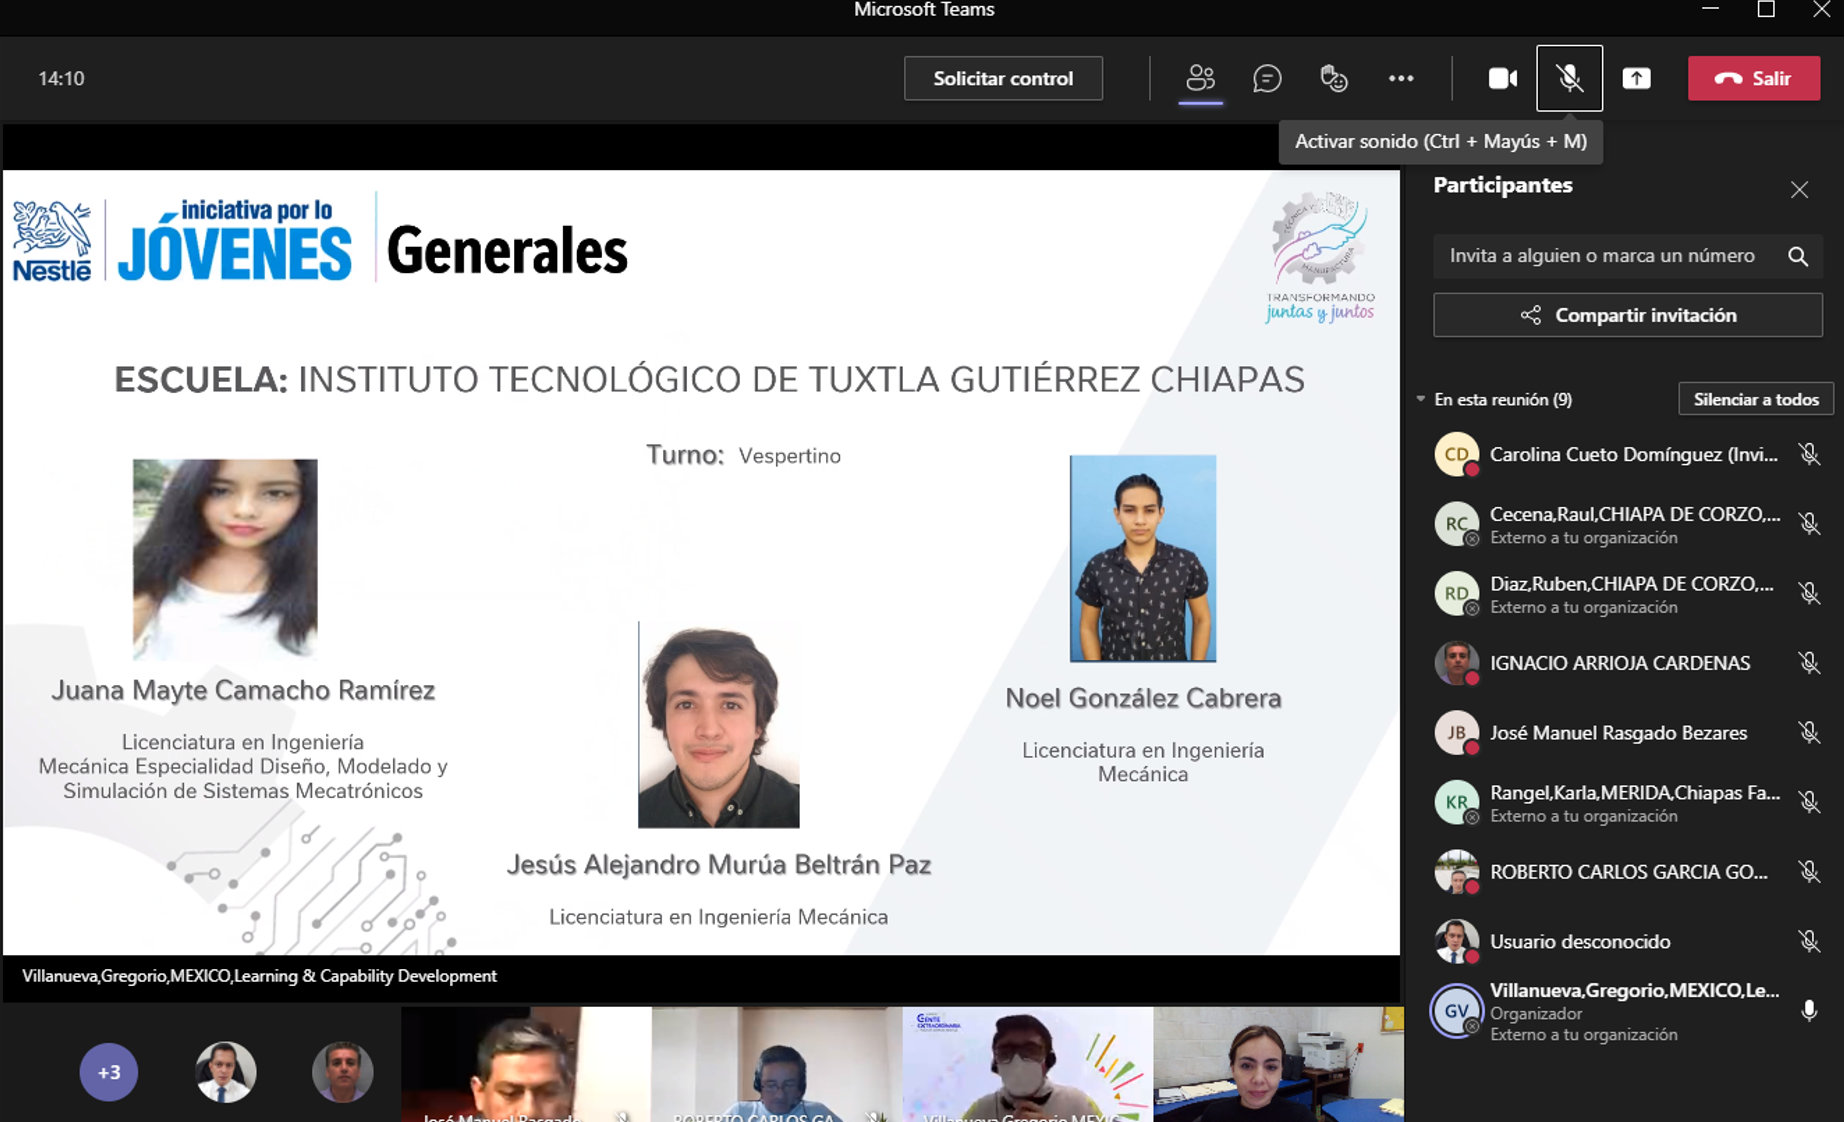
Task: Click the round avatar left of José Manuel tile
Action: 342,1072
